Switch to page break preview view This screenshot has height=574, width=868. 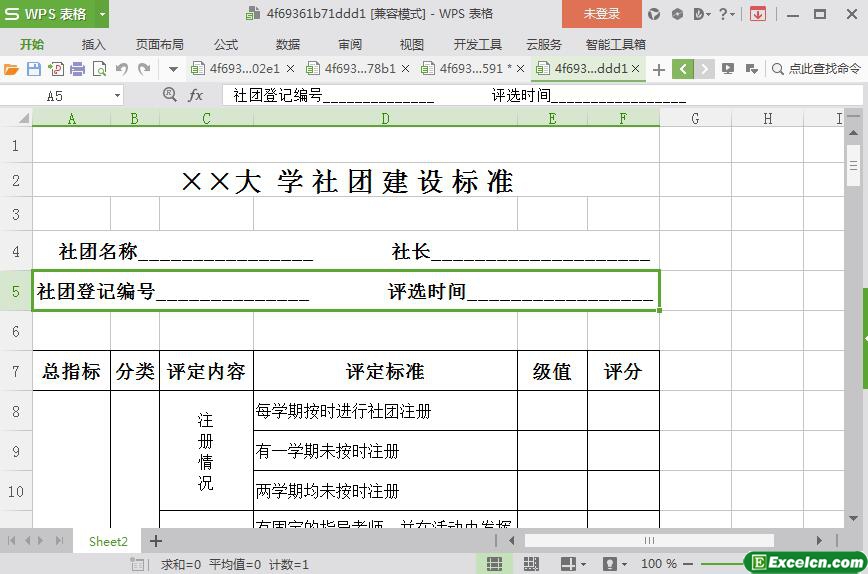click(531, 564)
